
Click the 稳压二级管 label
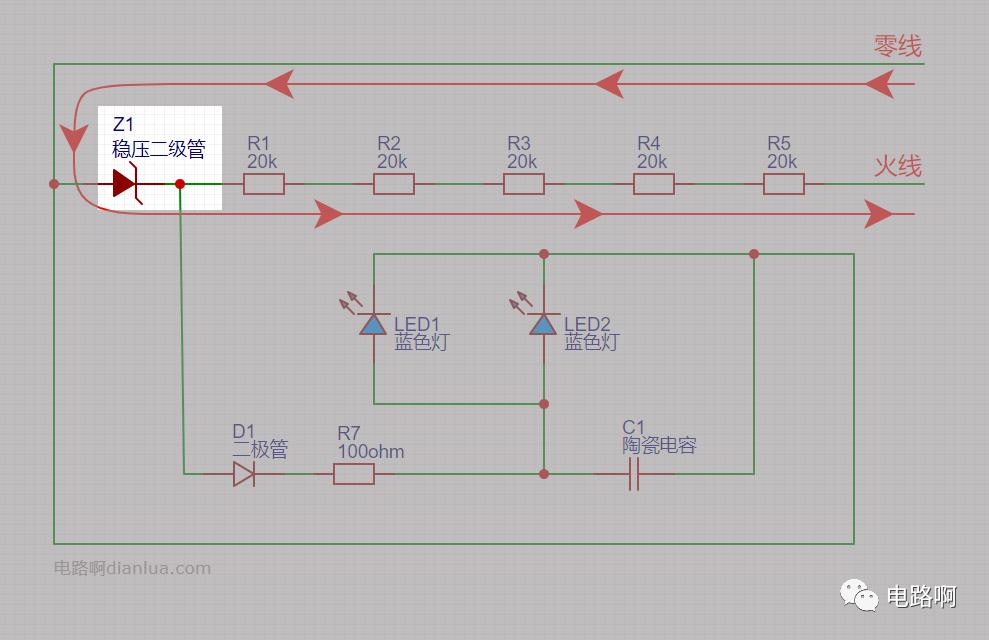(158, 149)
